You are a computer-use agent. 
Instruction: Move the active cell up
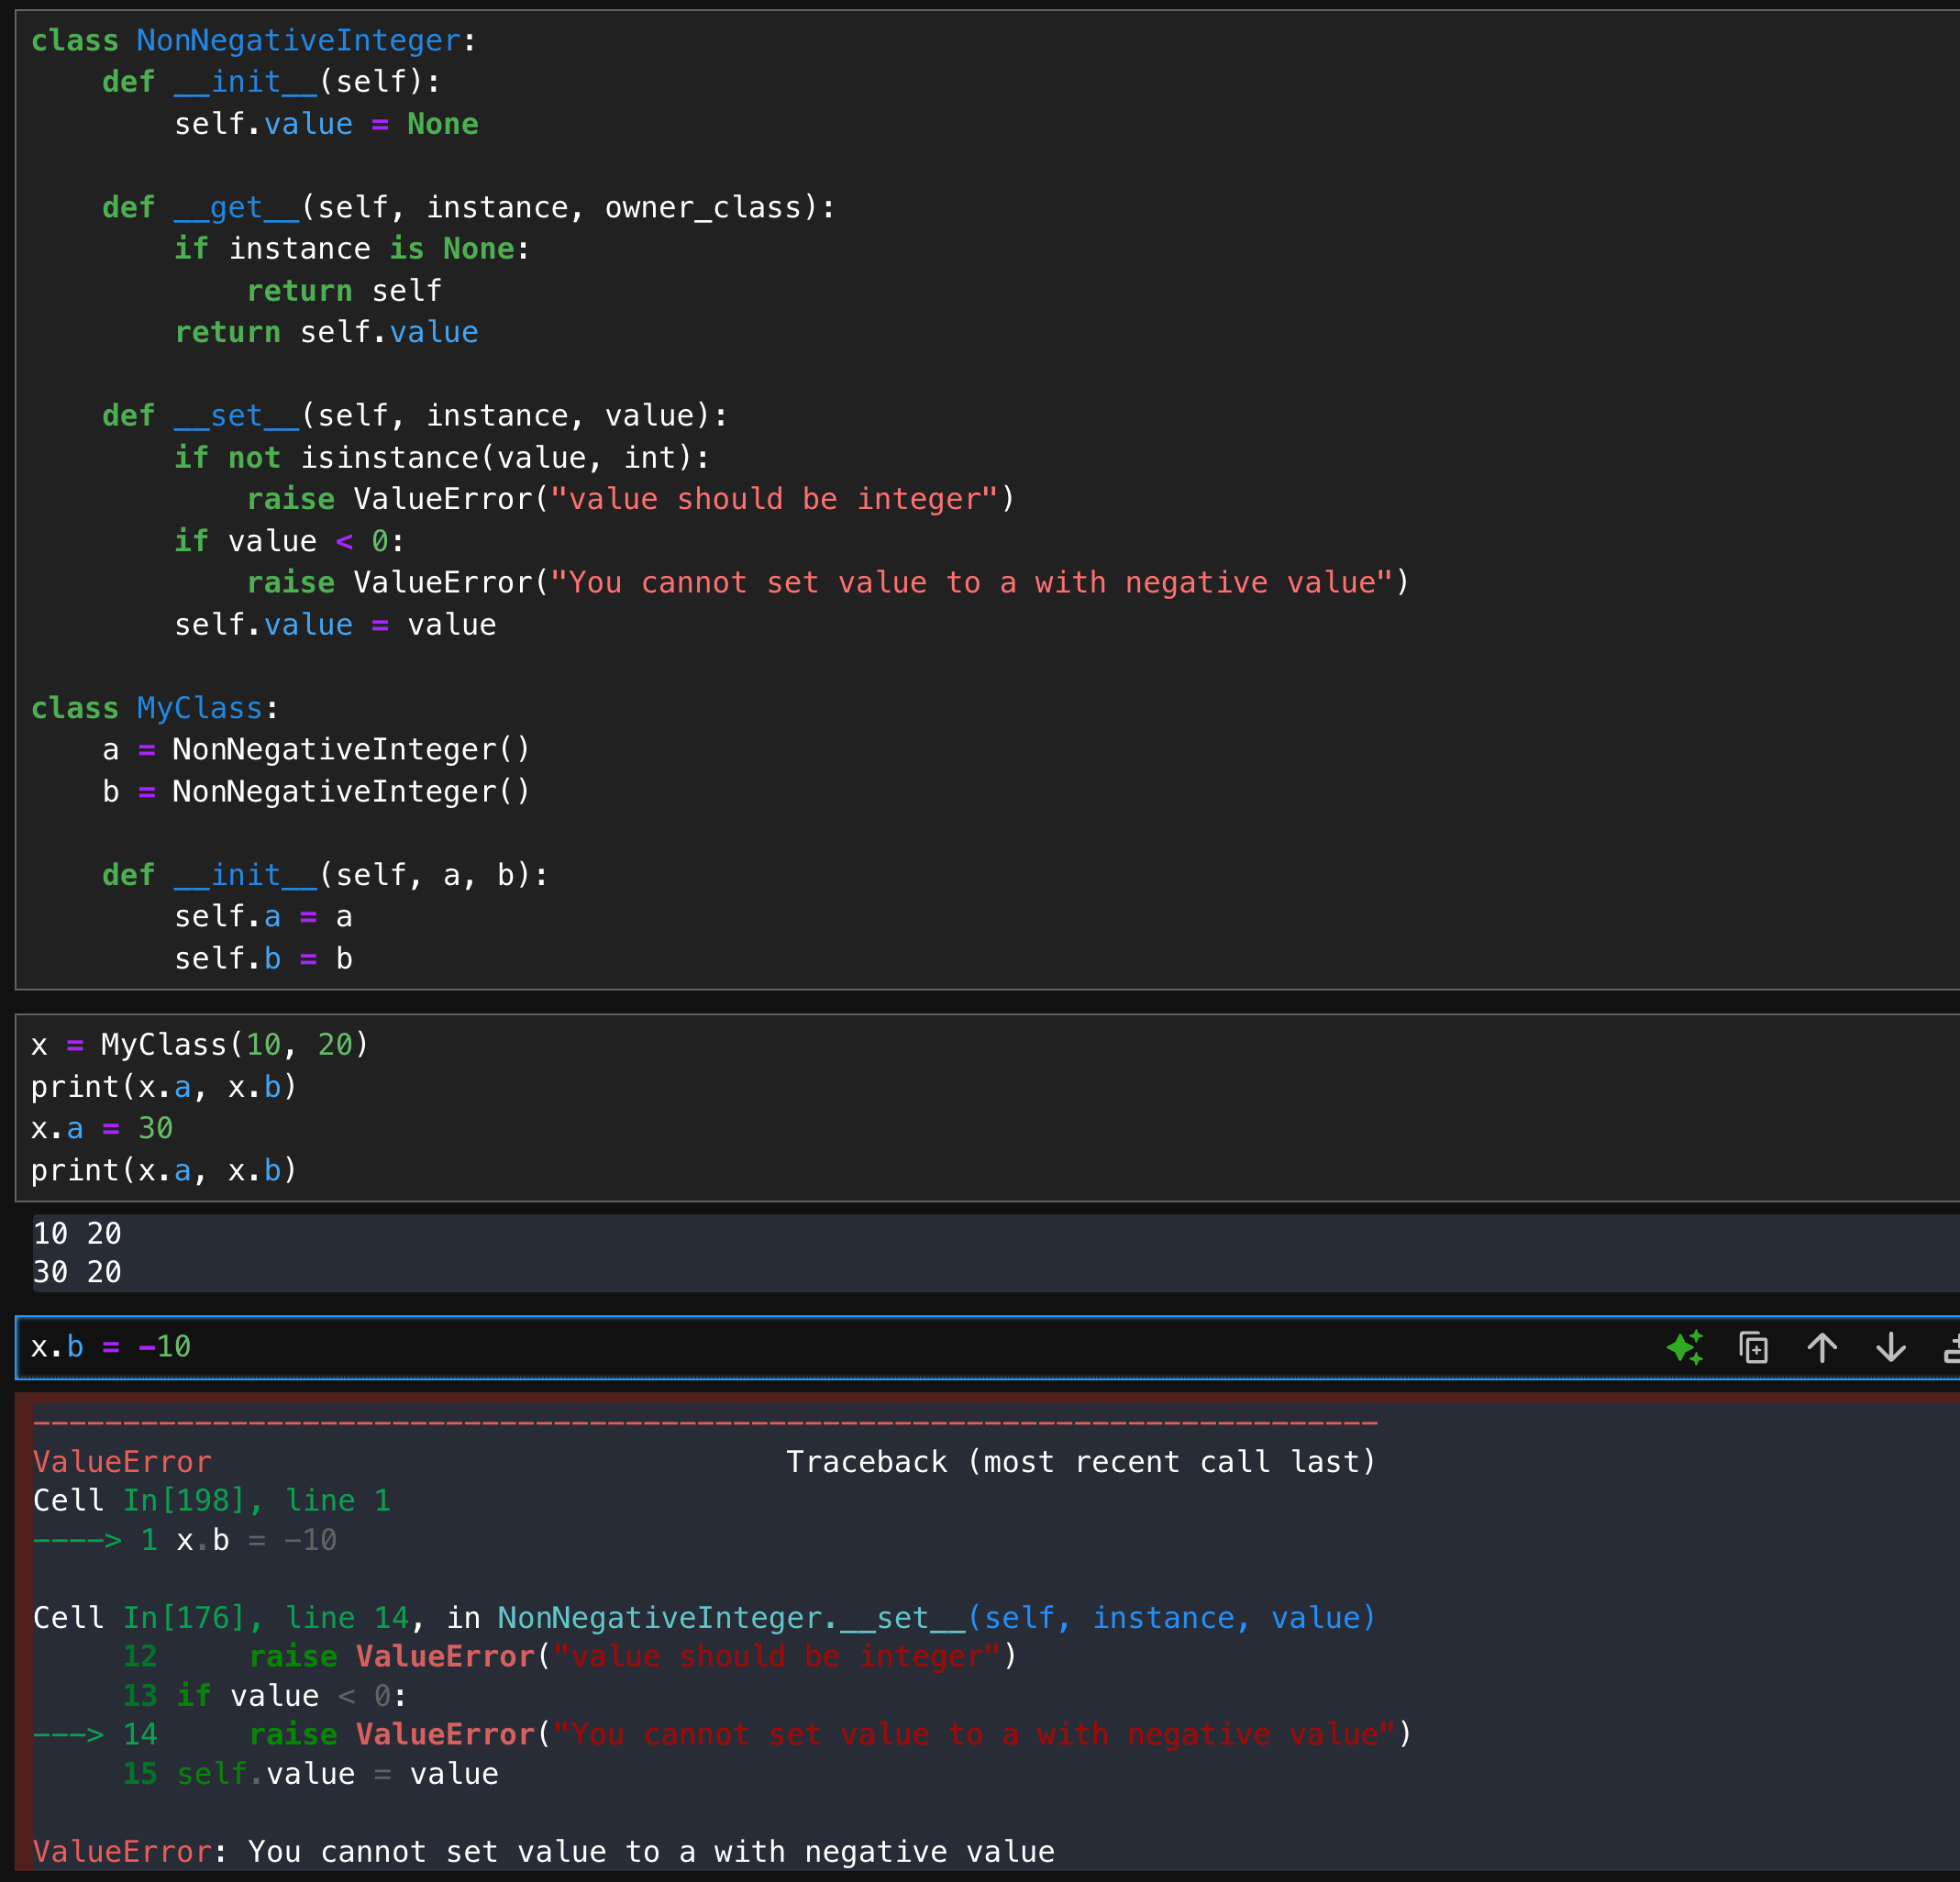point(1822,1347)
